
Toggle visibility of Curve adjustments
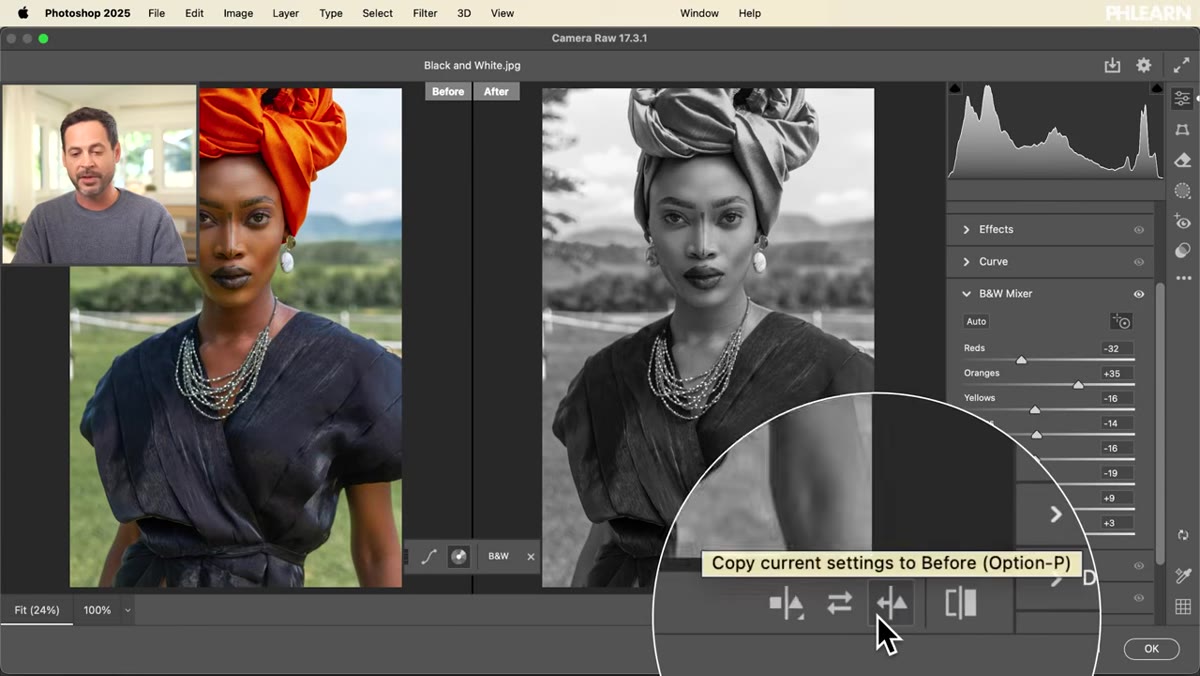(x=1138, y=262)
